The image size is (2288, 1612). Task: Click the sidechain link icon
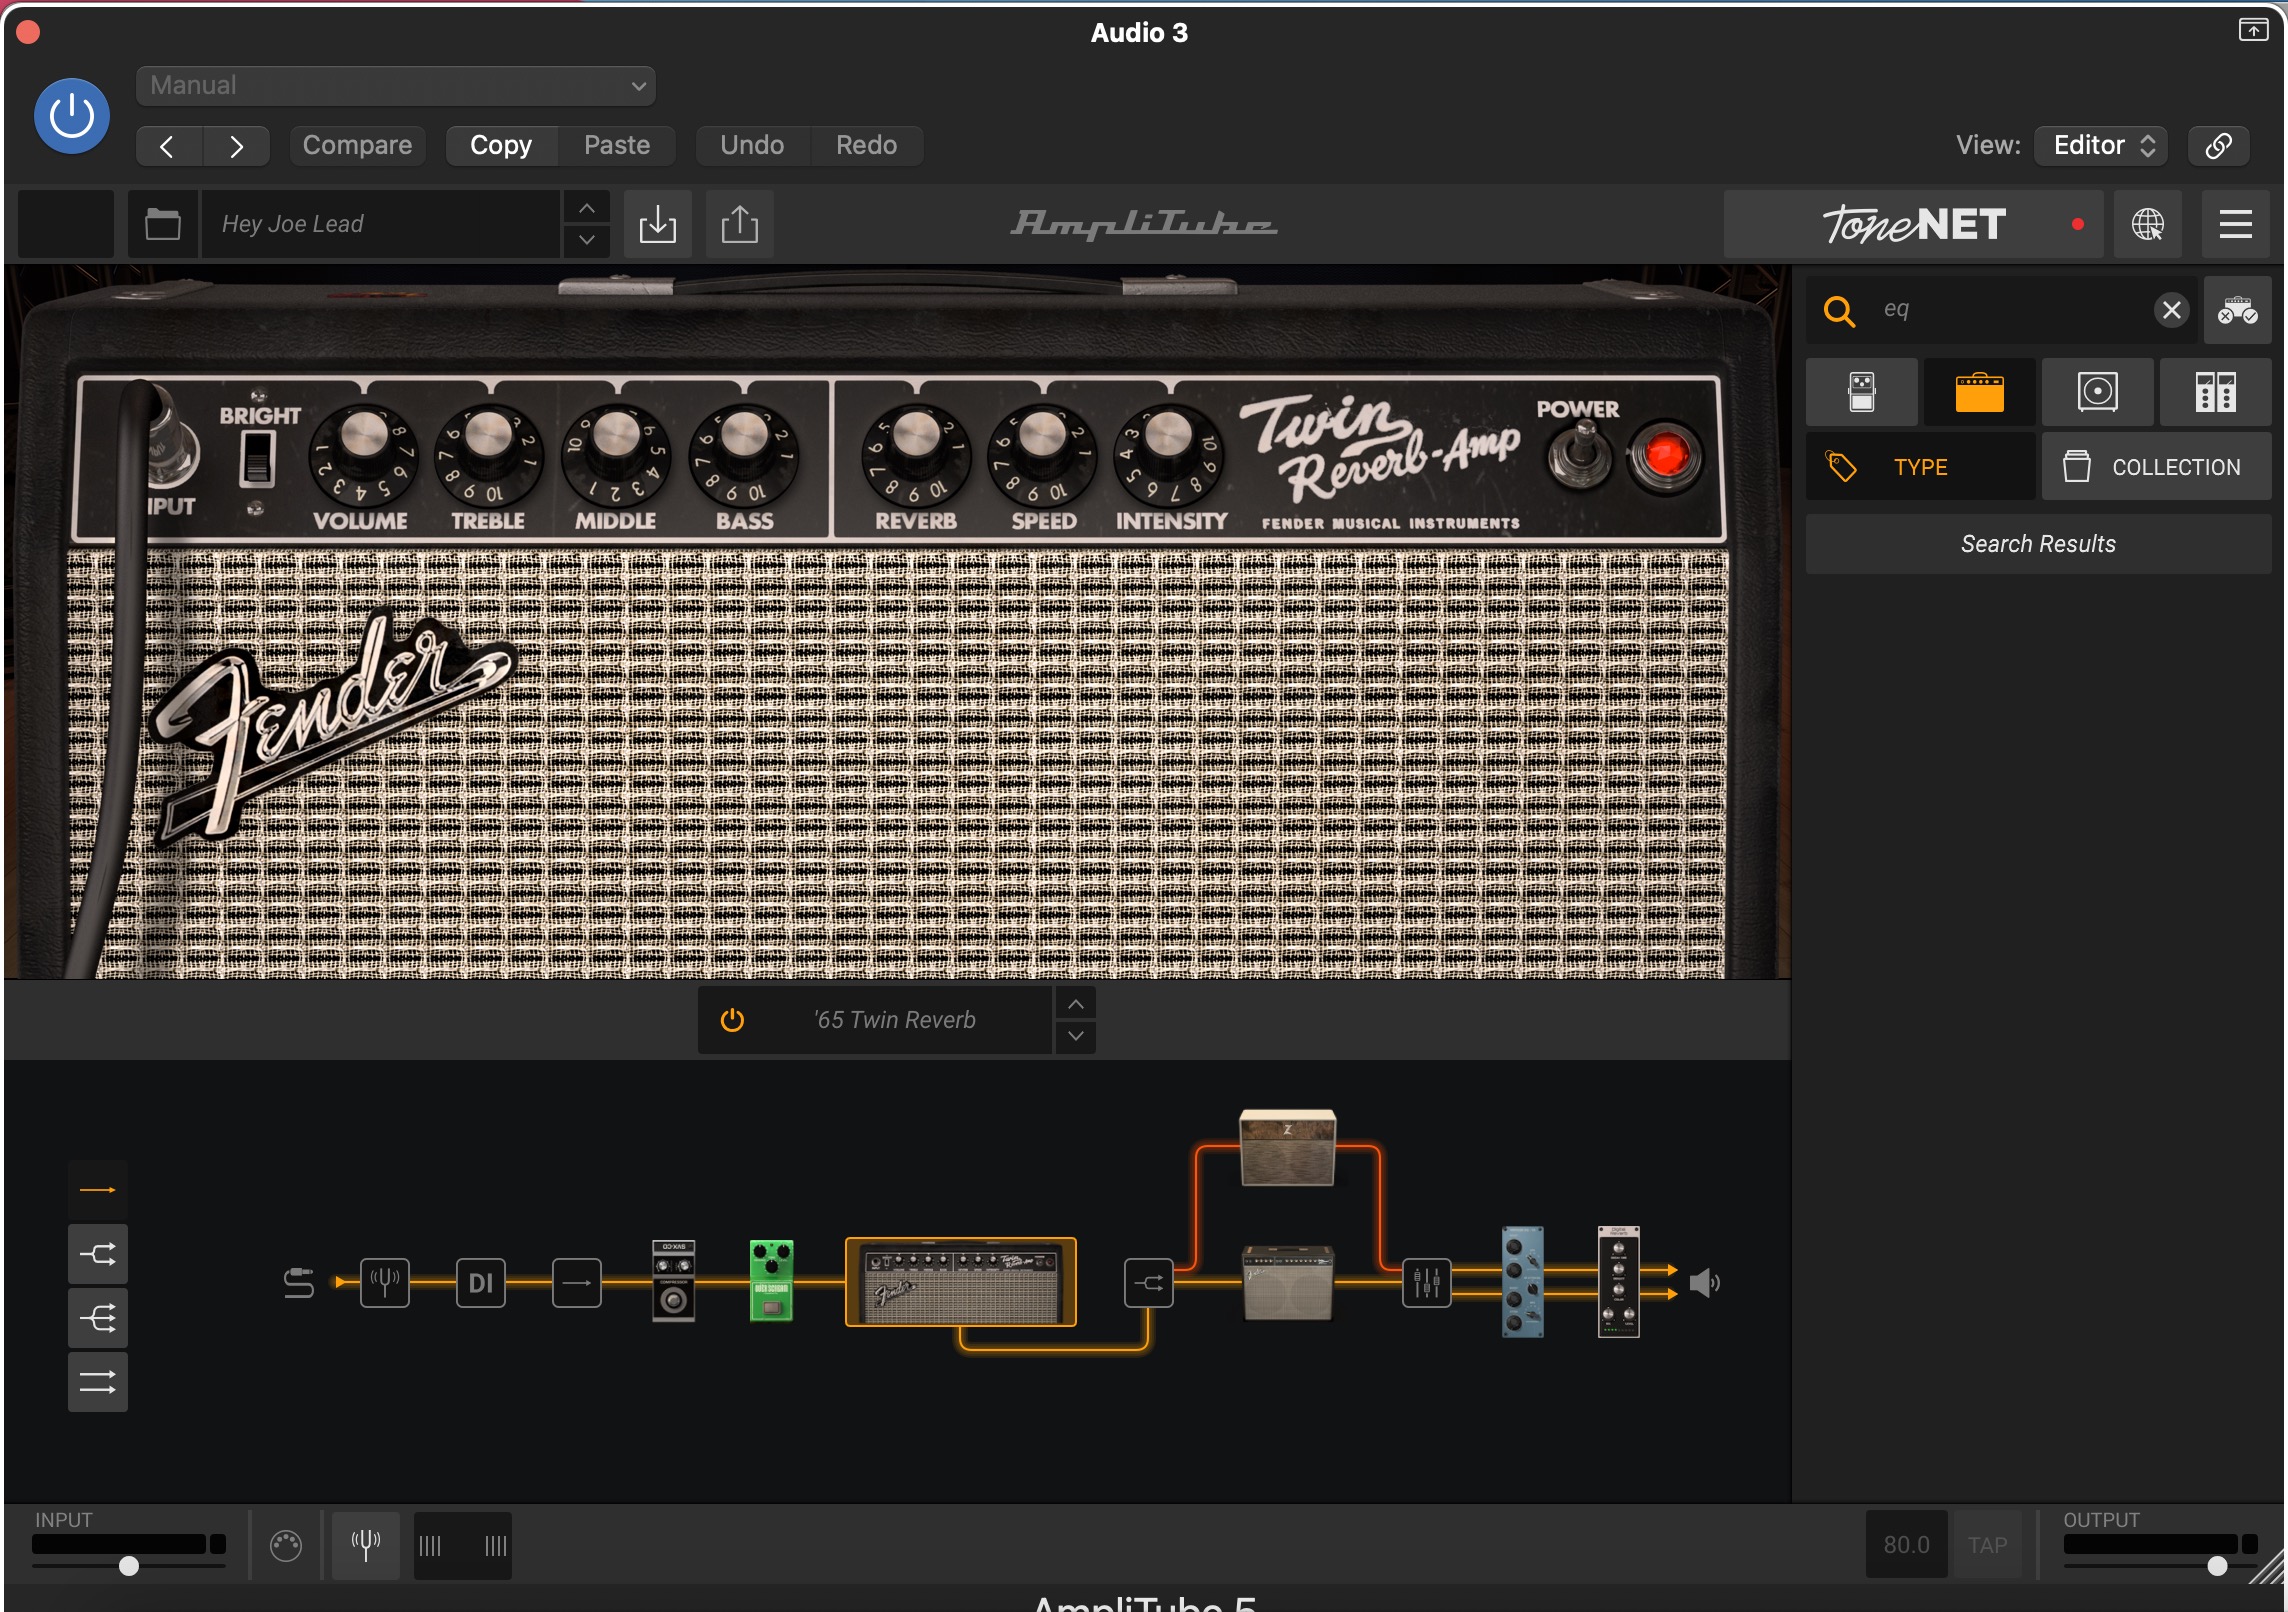pos(2218,146)
